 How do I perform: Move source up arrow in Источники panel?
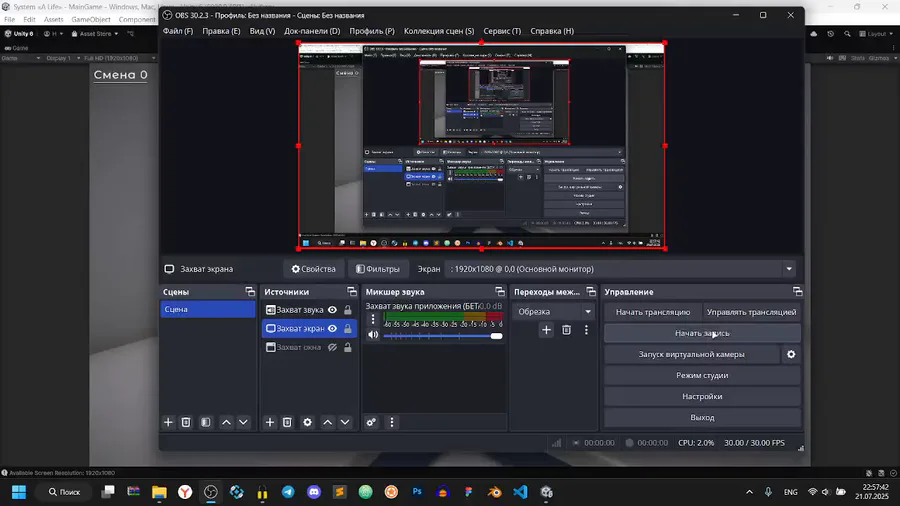328,422
